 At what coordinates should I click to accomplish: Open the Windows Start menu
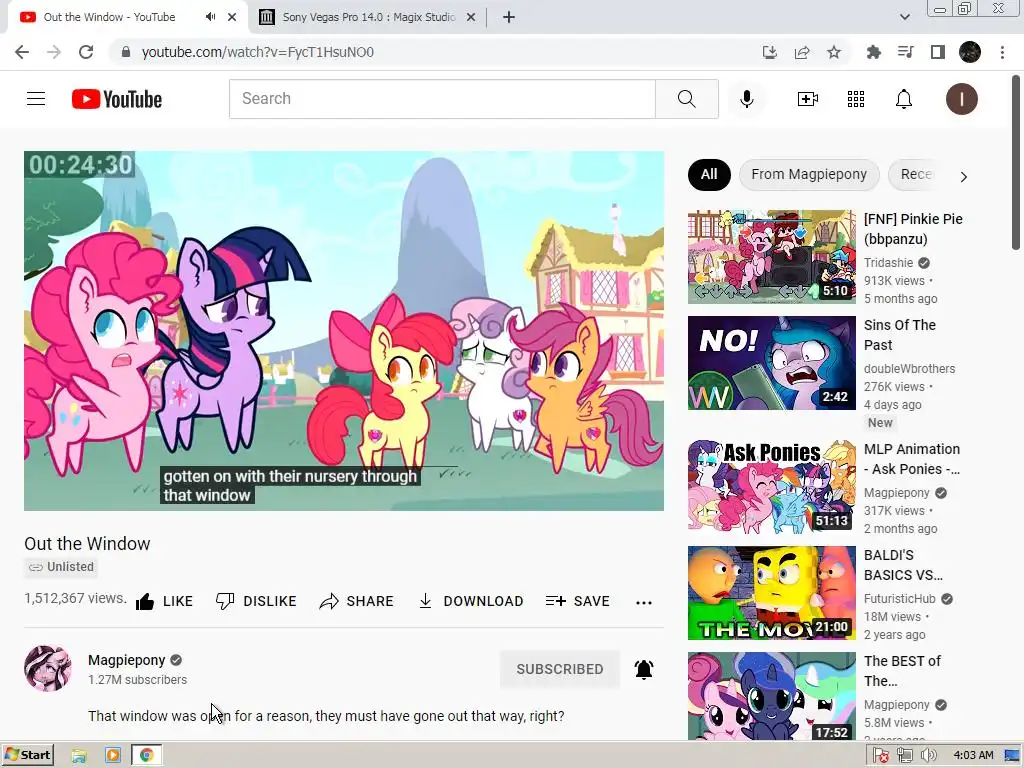[27, 756]
